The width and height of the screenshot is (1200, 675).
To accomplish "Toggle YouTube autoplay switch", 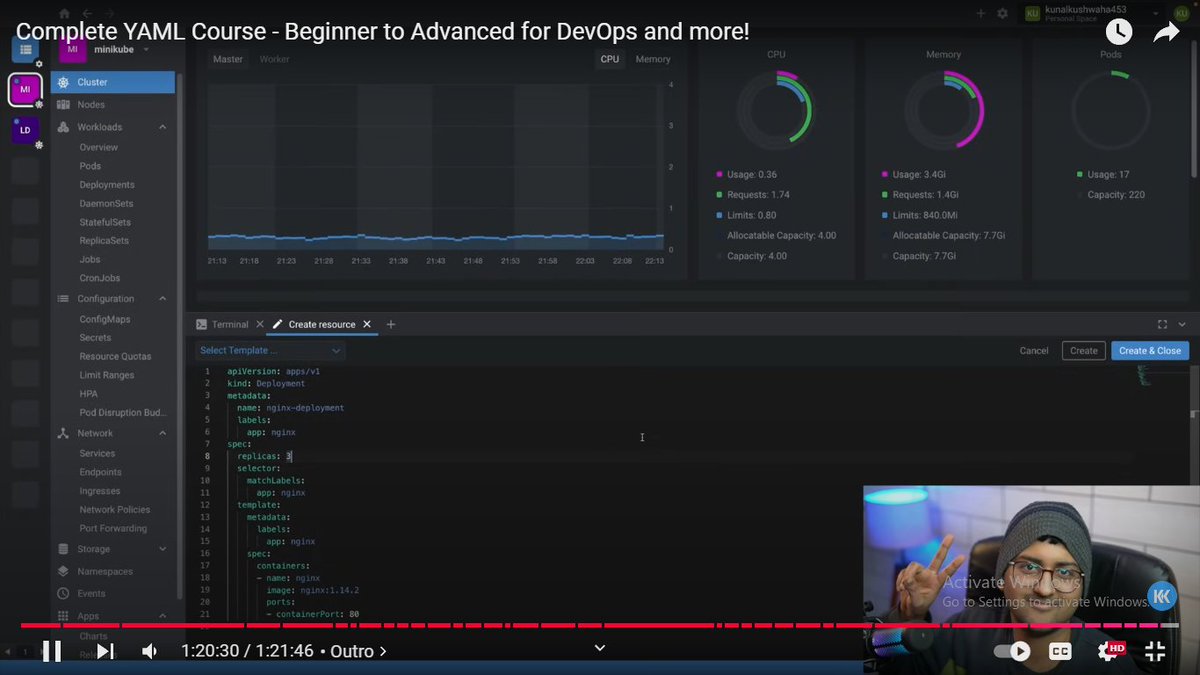I will (x=1012, y=651).
